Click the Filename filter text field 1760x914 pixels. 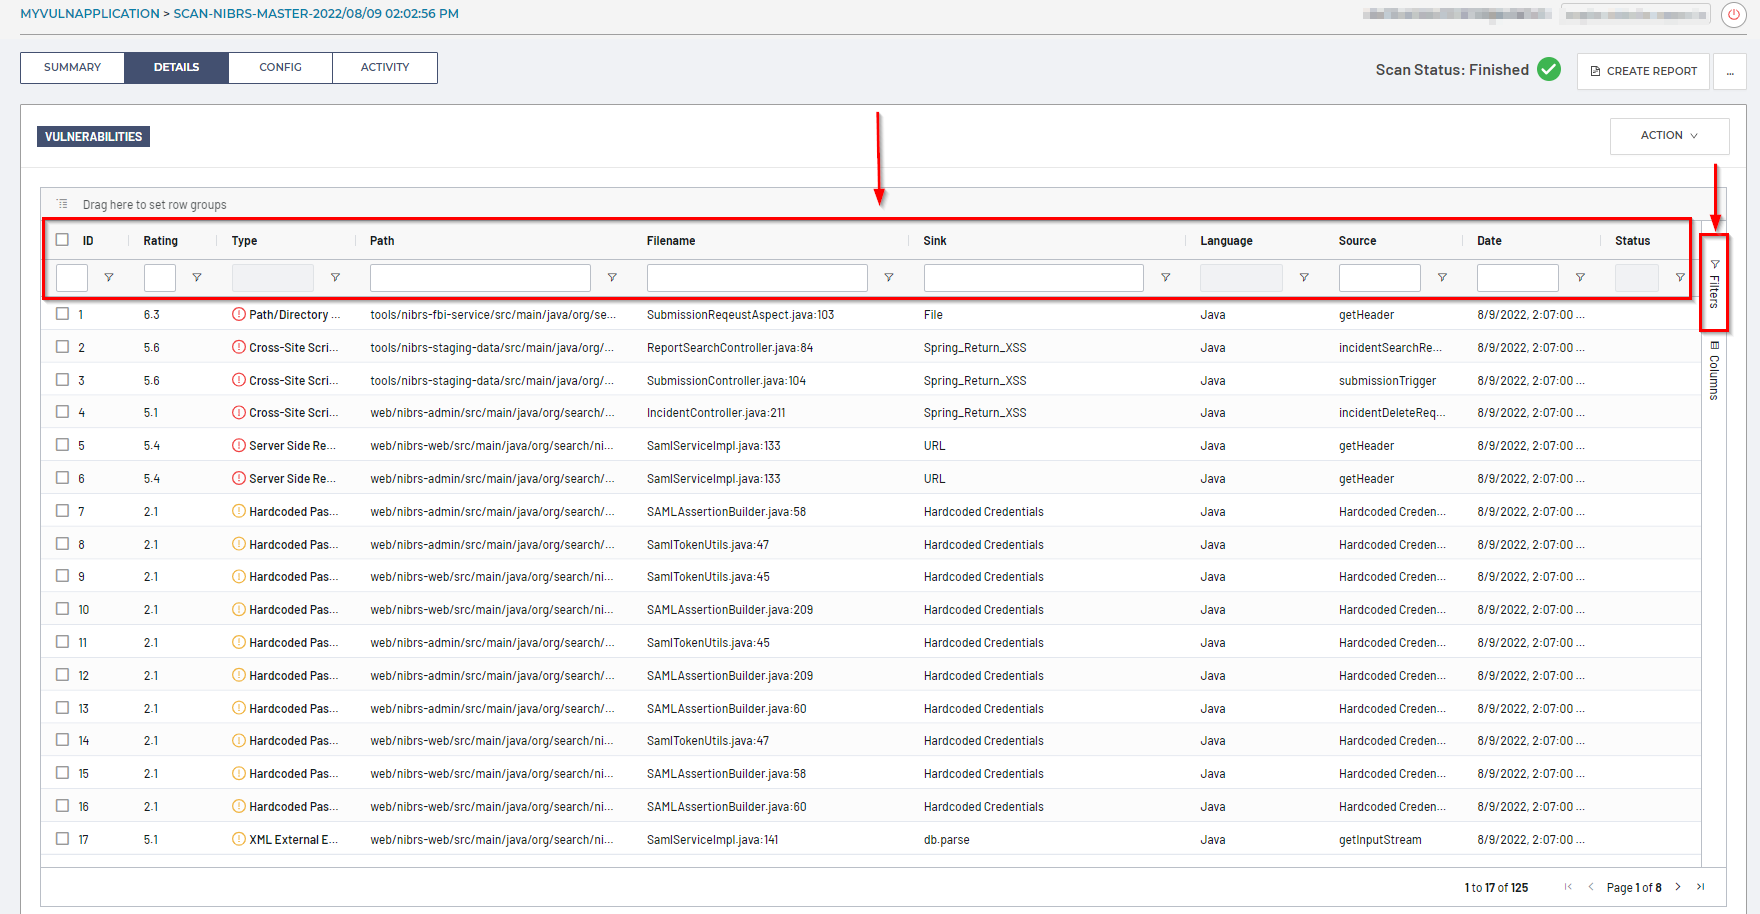tap(757, 278)
